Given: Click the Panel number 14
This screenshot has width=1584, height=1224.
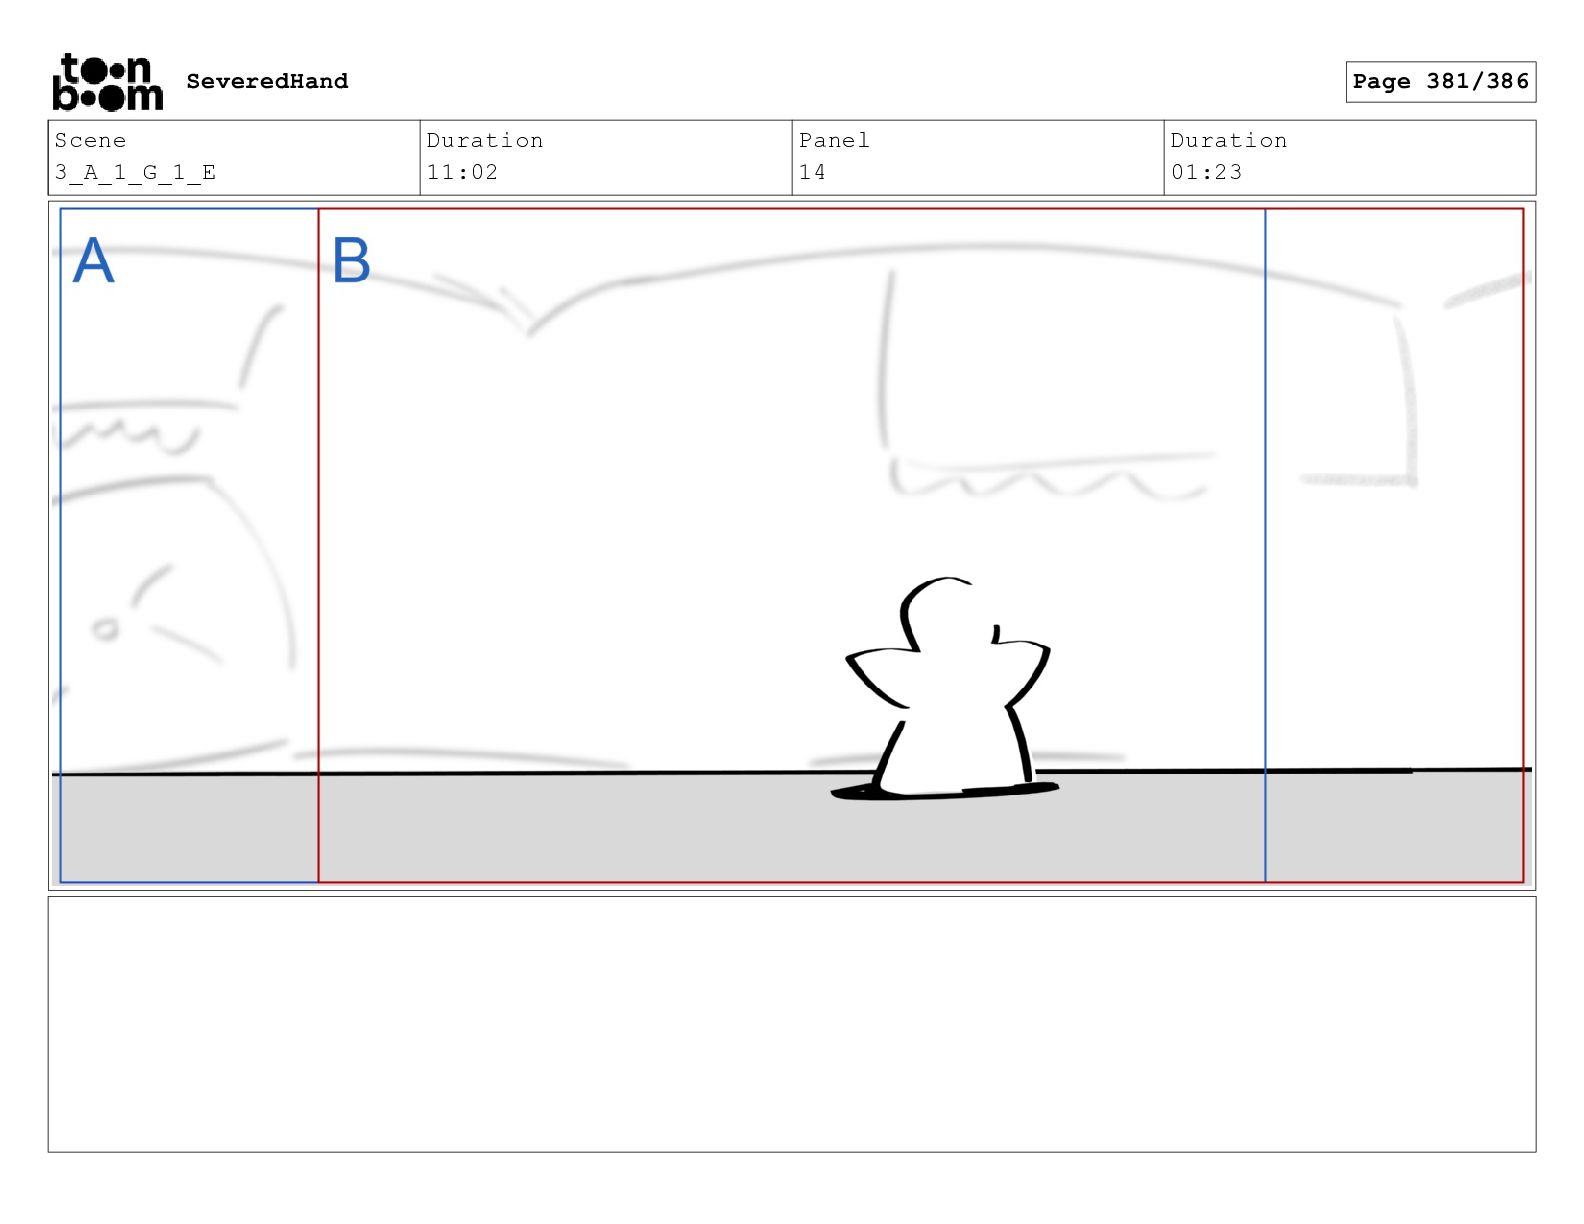Looking at the screenshot, I should click(812, 172).
